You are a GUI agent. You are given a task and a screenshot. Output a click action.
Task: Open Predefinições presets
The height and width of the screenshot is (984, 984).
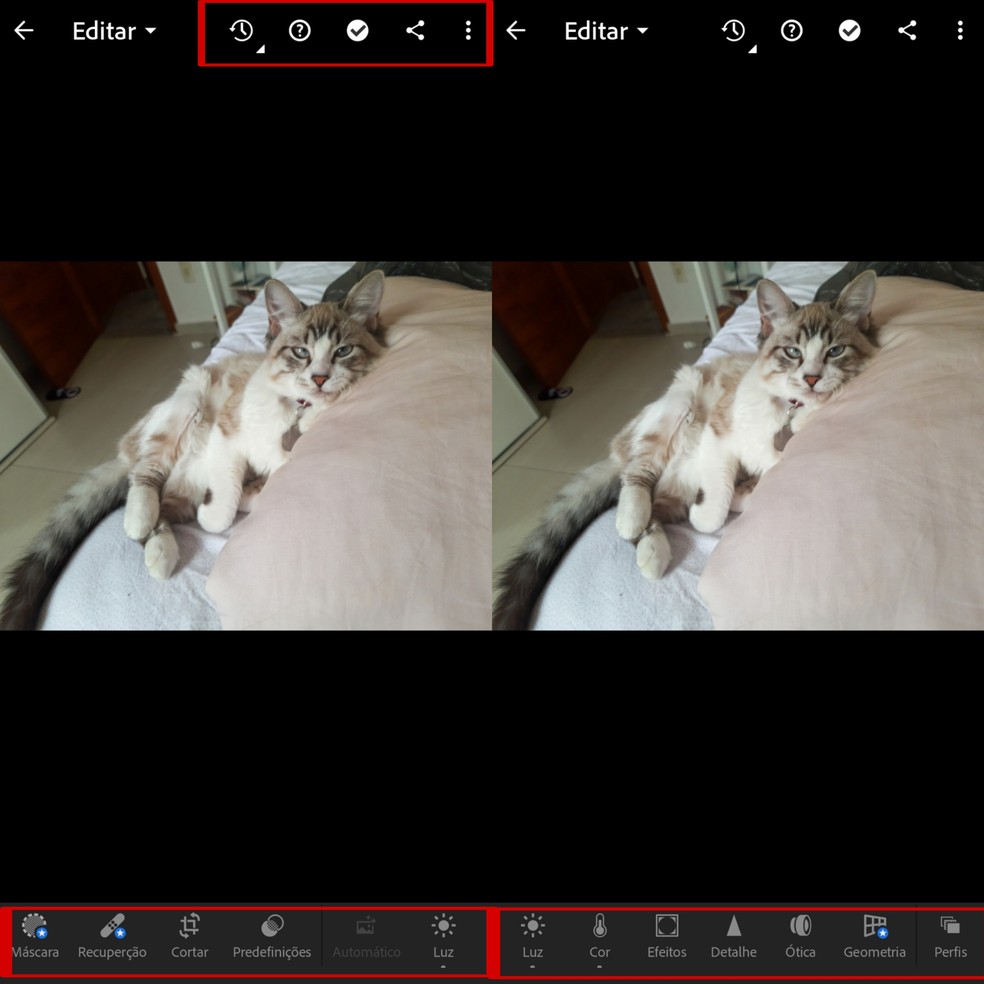(x=272, y=936)
